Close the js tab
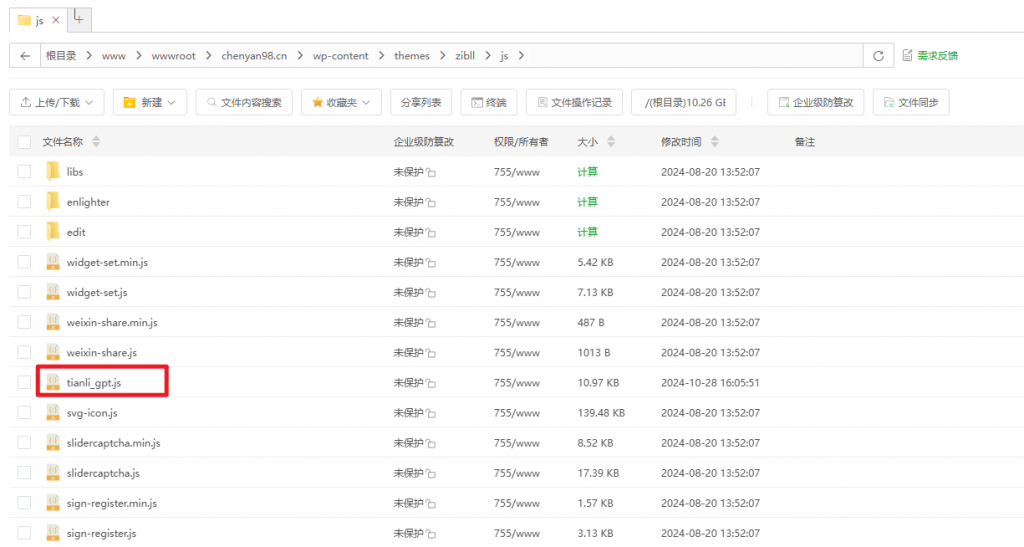This screenshot has height=547, width=1024. [x=56, y=20]
